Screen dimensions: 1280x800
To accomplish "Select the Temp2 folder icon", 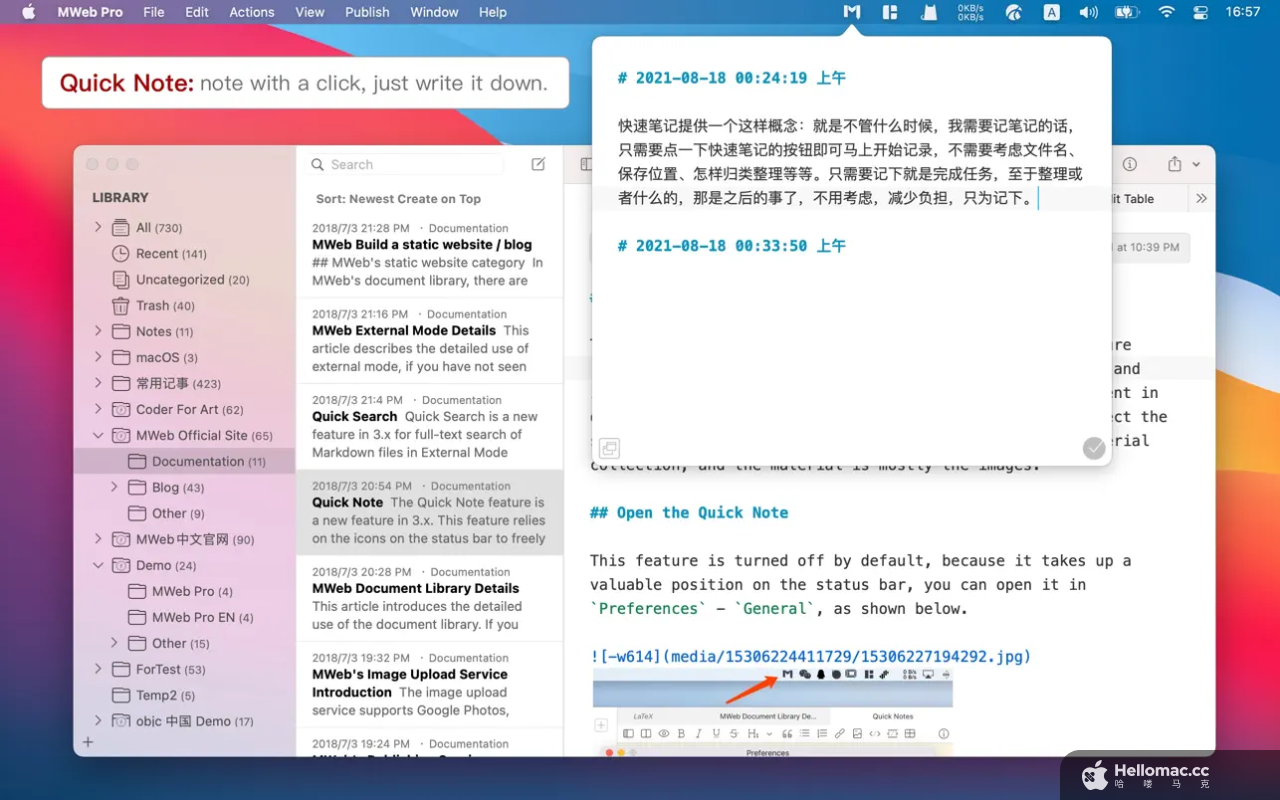I will [x=120, y=695].
